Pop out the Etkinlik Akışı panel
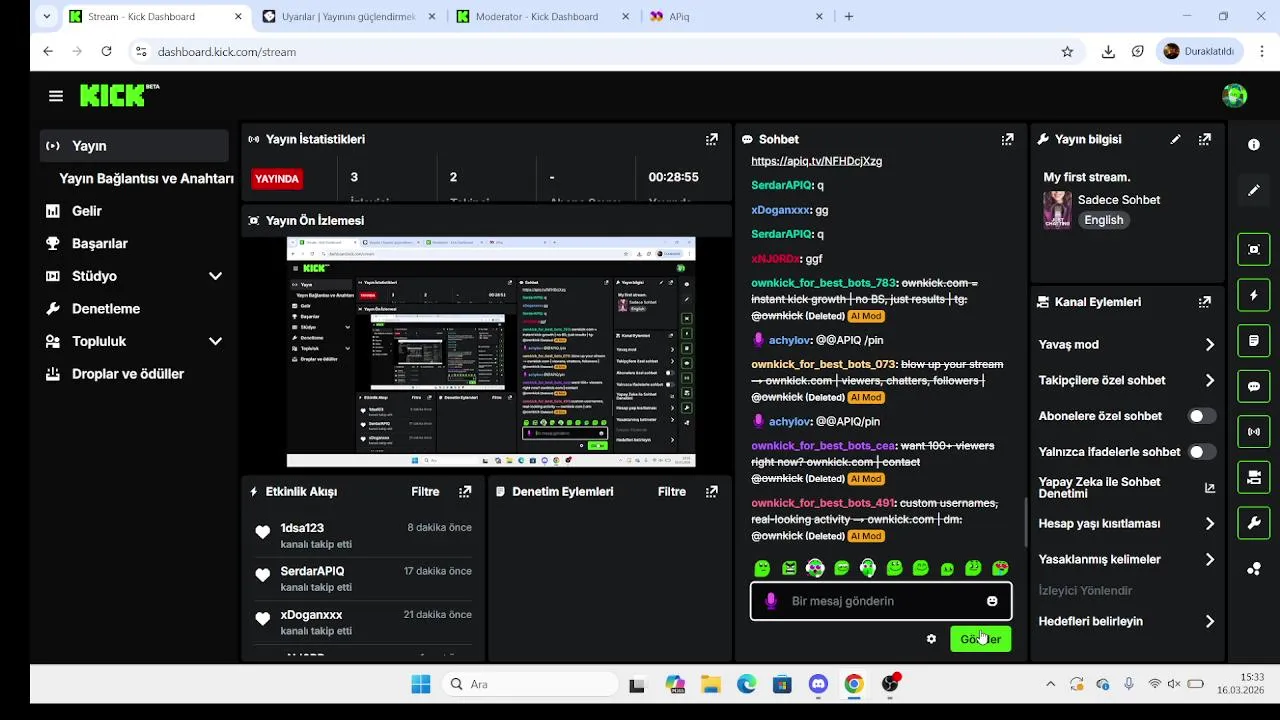This screenshot has height=720, width=1280. 465,491
